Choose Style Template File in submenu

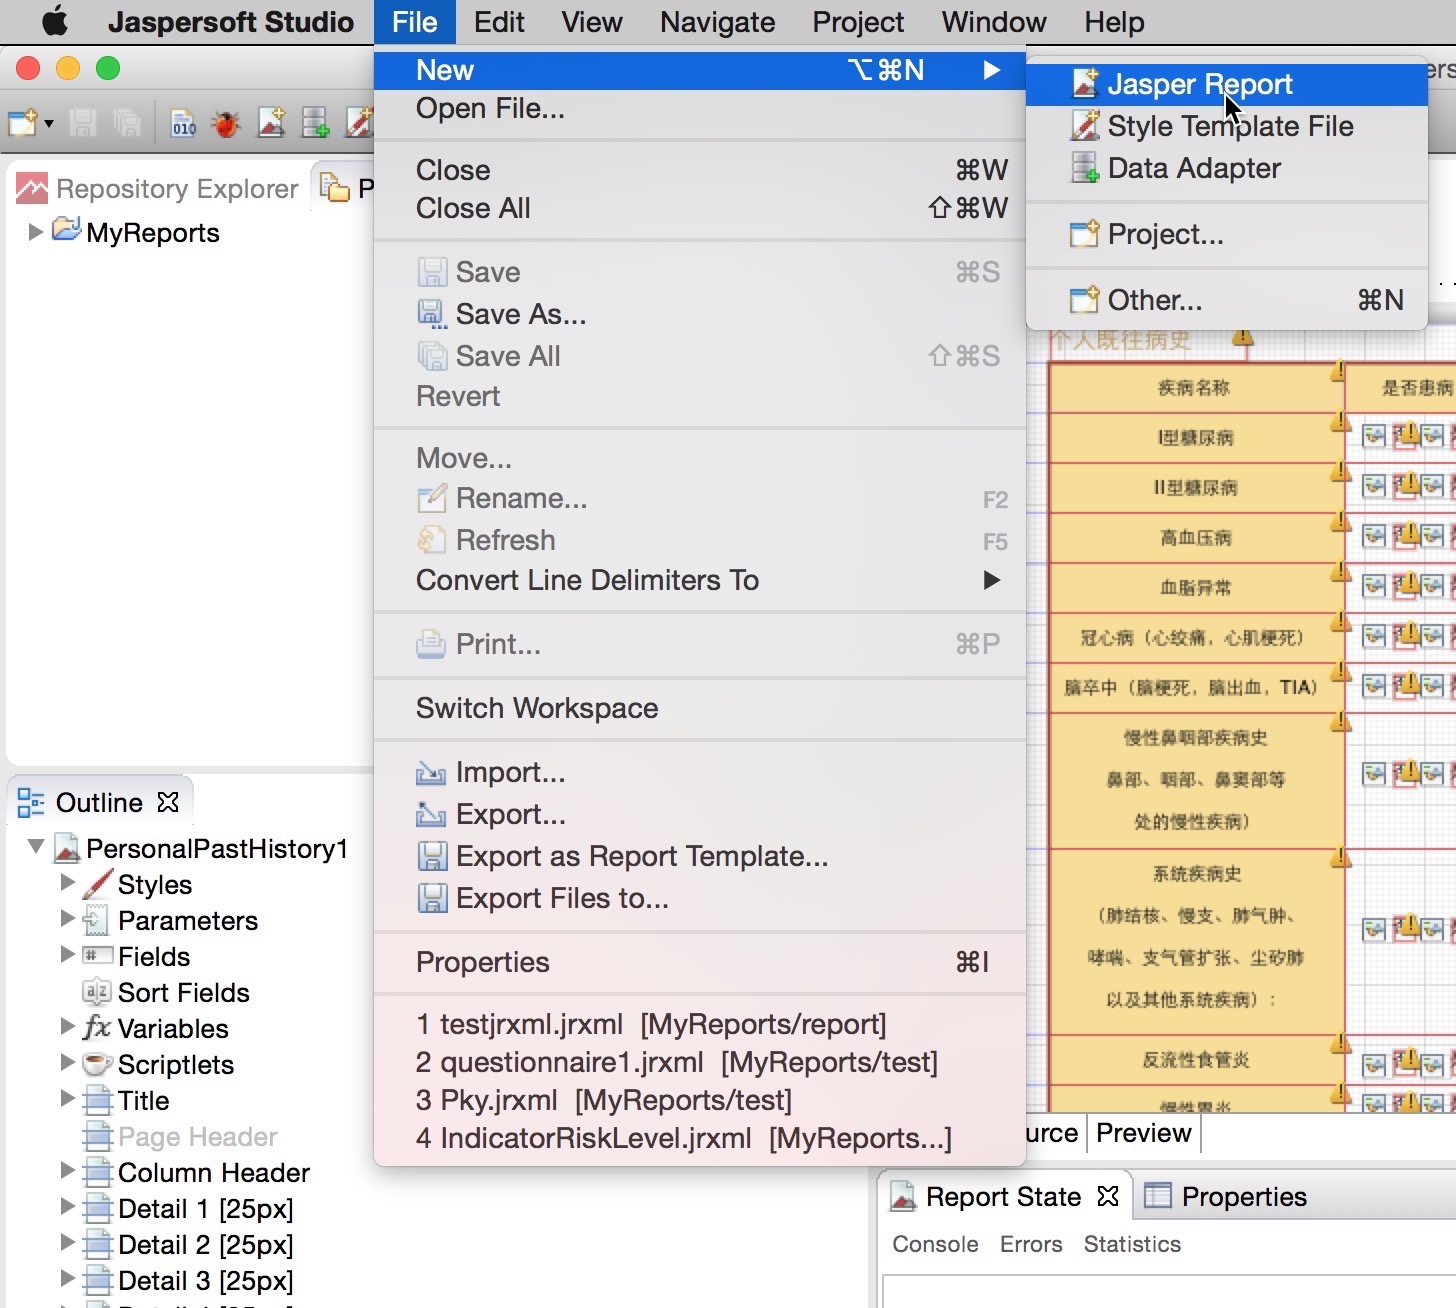[x=1226, y=126]
